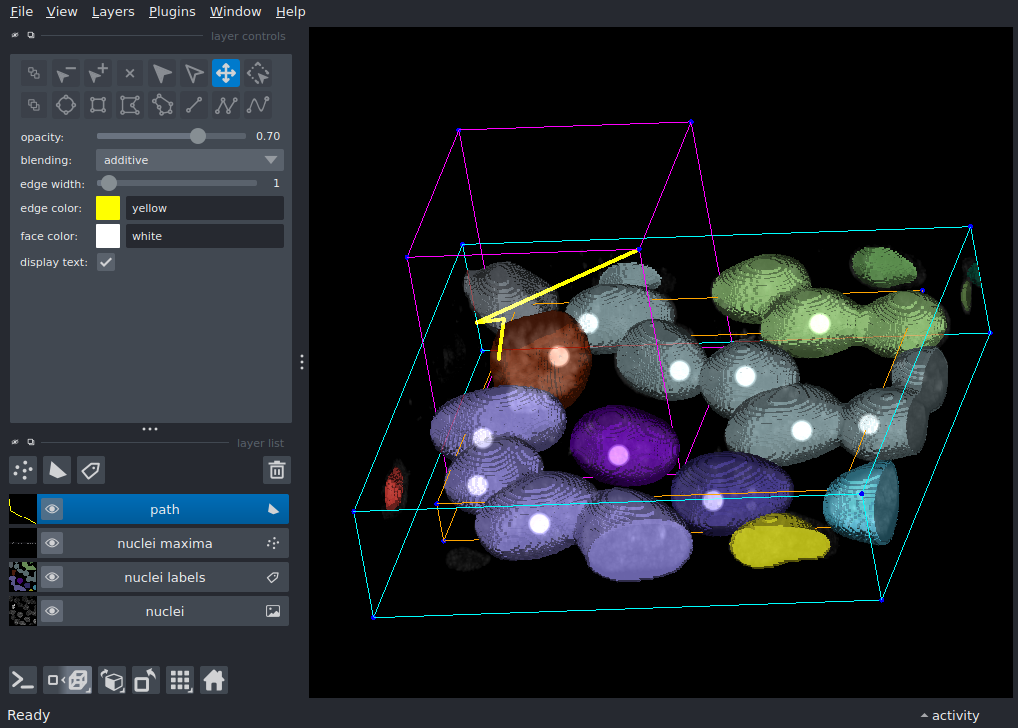
Task: Open the blending mode dropdown
Action: 189,159
